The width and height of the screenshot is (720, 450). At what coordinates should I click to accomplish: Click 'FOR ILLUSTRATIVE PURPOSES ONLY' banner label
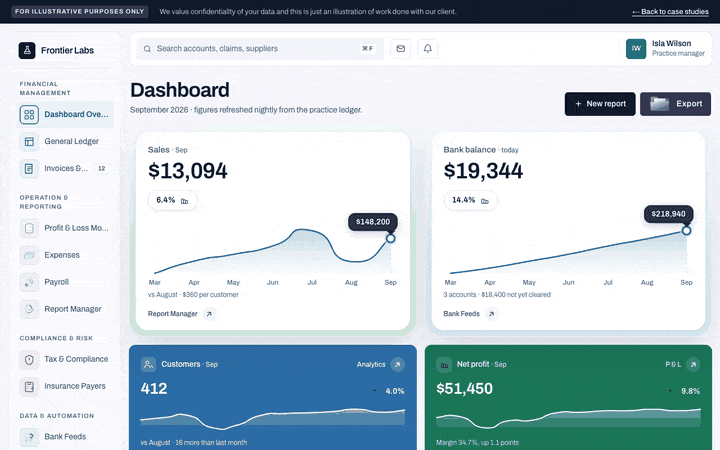coord(79,11)
